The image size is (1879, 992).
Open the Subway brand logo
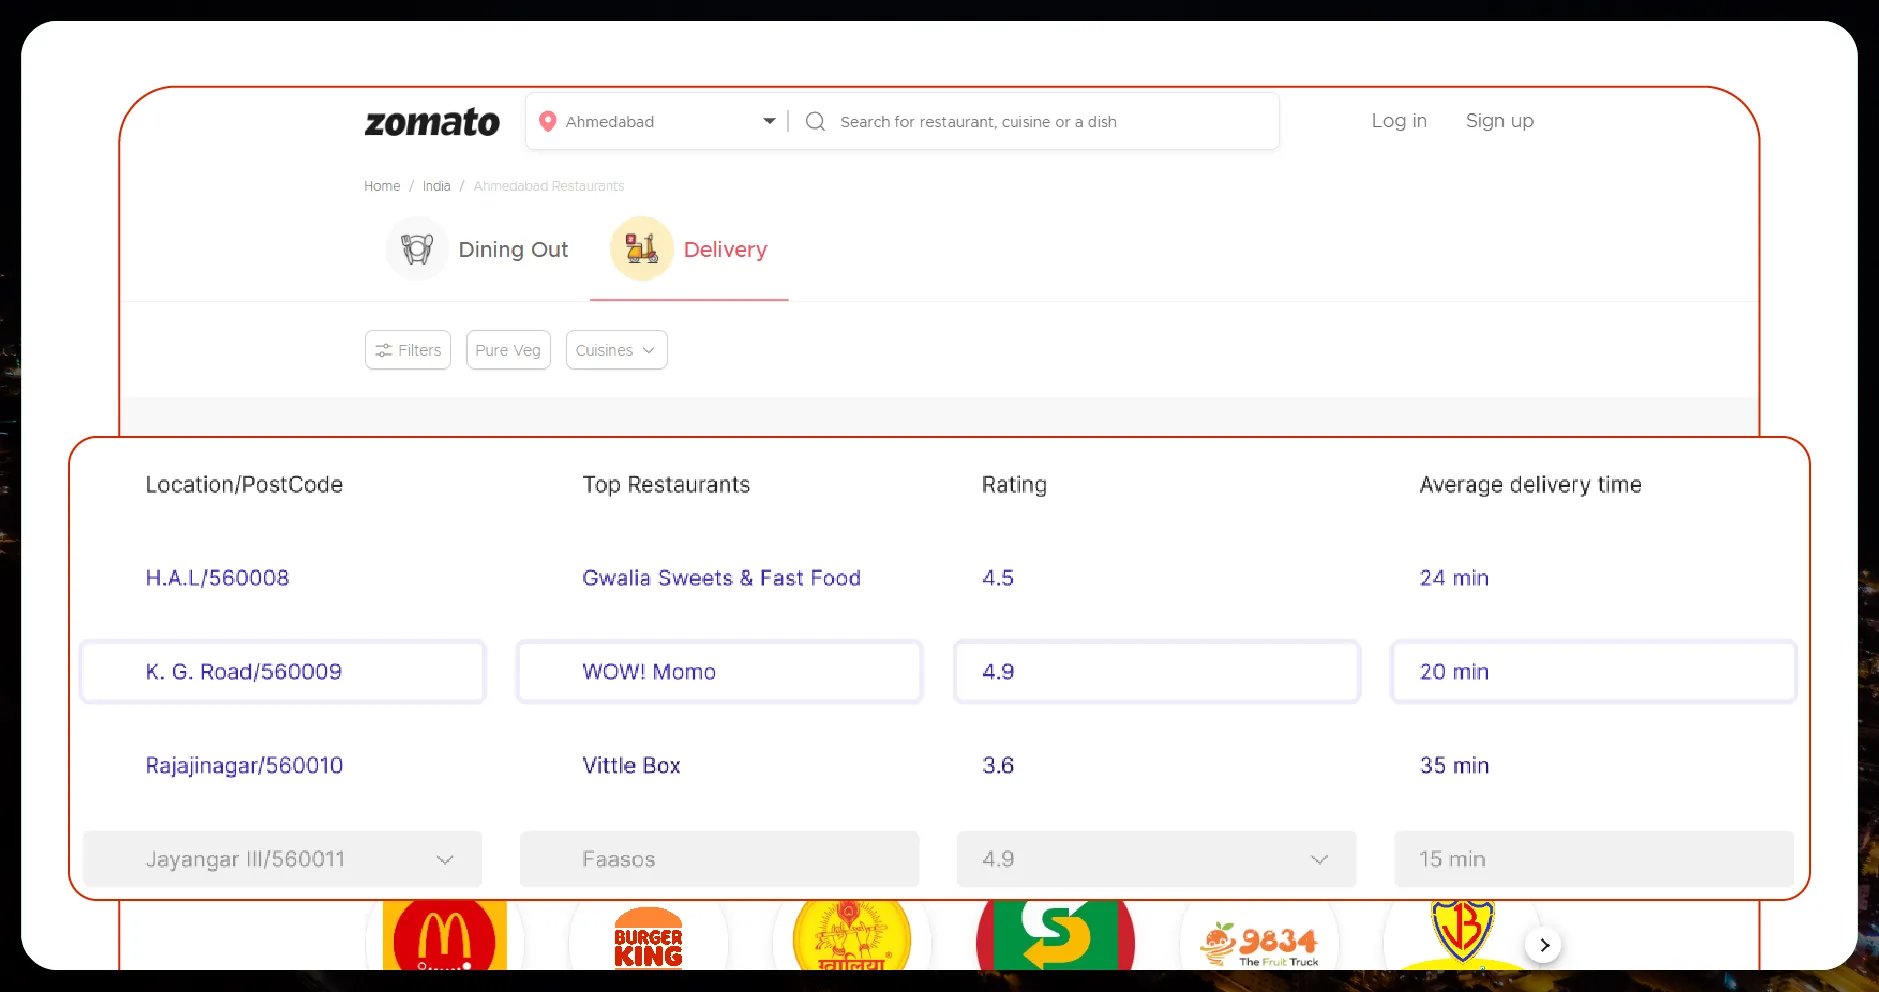(1055, 937)
